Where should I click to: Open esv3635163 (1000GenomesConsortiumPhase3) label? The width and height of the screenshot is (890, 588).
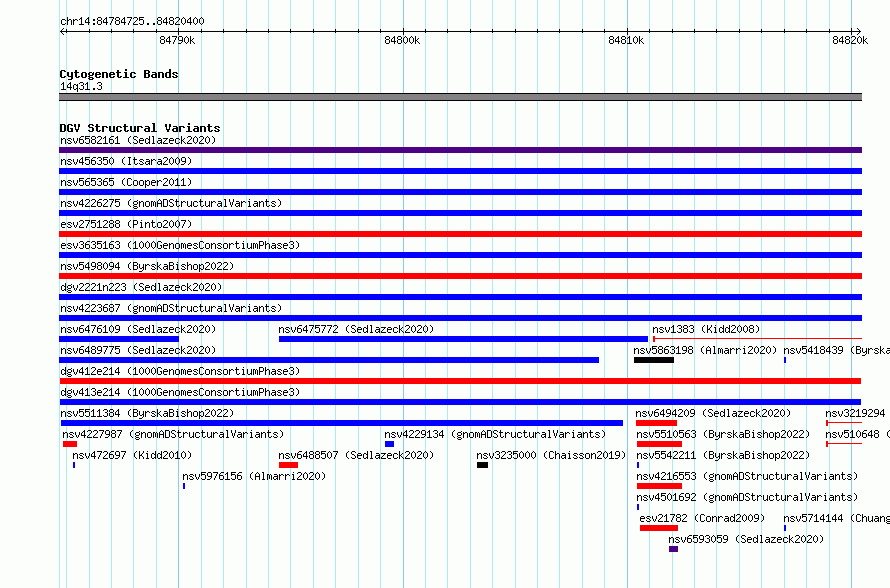point(180,245)
